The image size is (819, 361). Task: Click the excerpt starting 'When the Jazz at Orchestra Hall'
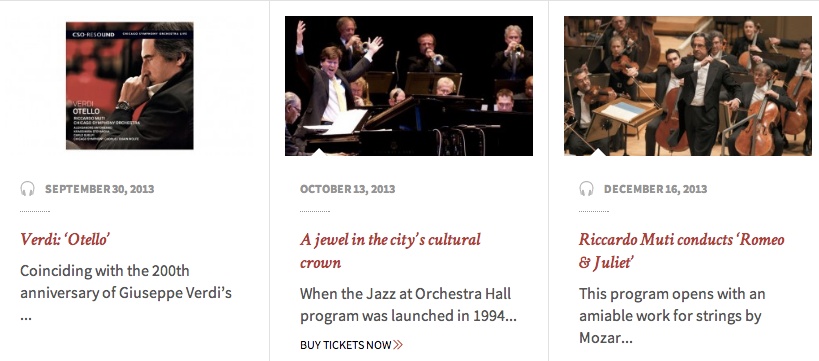(x=408, y=305)
